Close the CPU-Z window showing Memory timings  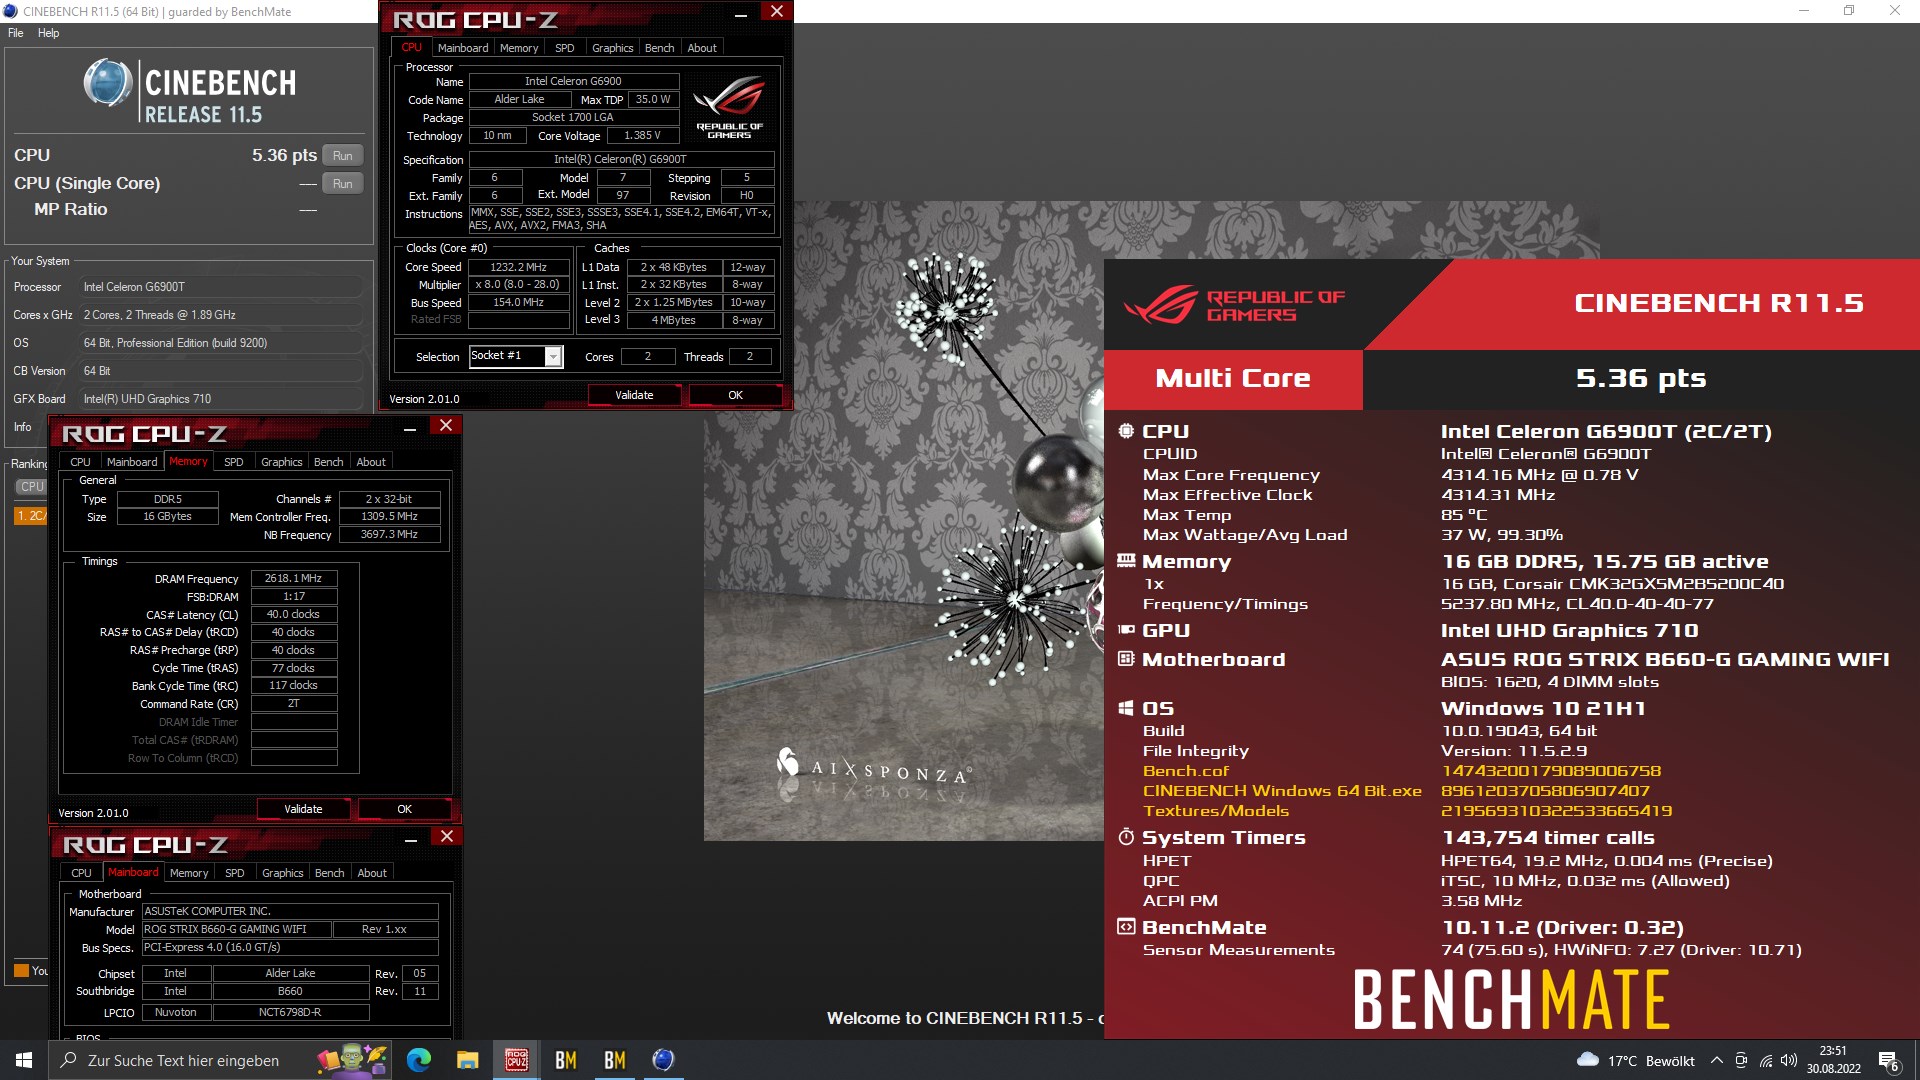pyautogui.click(x=446, y=426)
